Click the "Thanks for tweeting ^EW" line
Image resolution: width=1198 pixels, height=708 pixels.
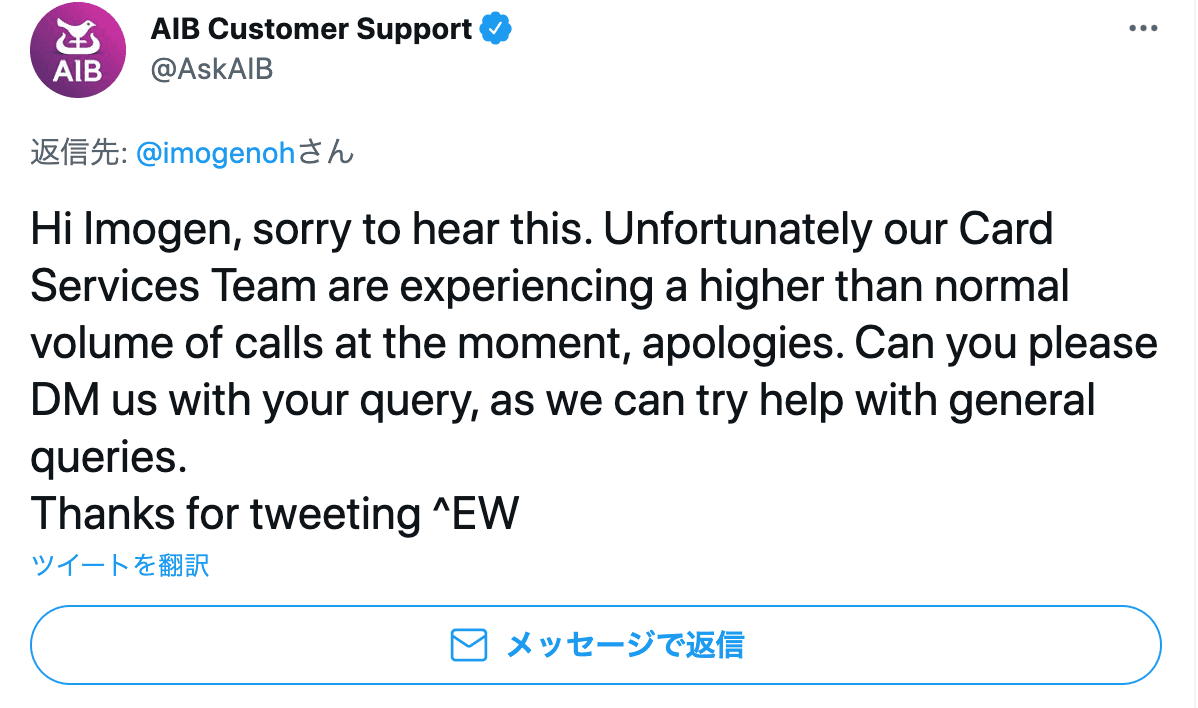(x=275, y=514)
